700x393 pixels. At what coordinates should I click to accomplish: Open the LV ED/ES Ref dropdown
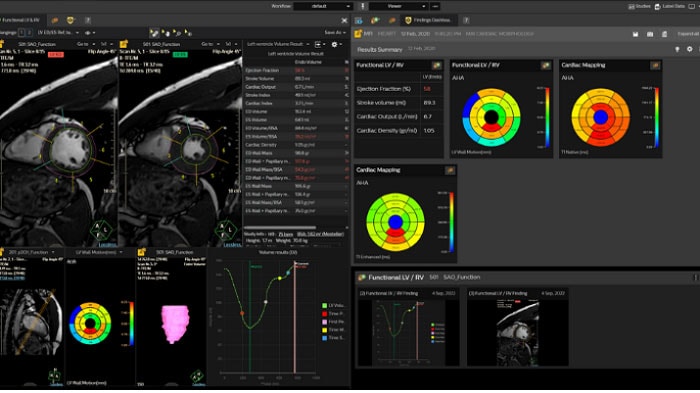click(x=58, y=33)
